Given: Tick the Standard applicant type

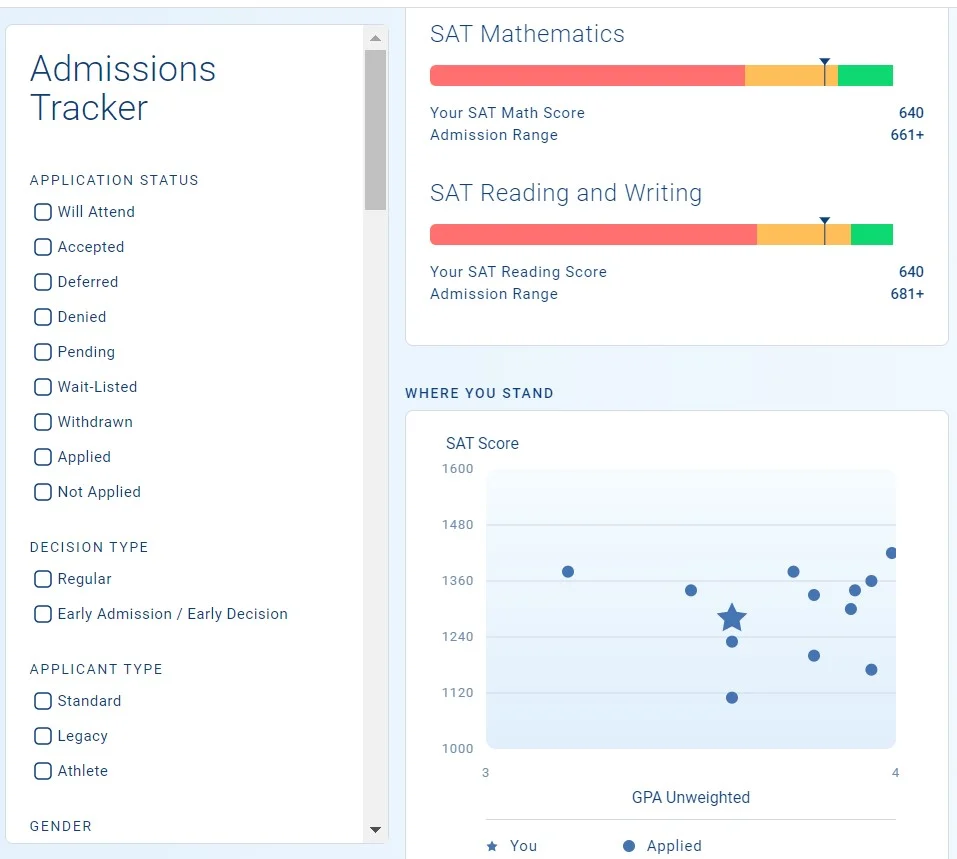Looking at the screenshot, I should coord(43,701).
